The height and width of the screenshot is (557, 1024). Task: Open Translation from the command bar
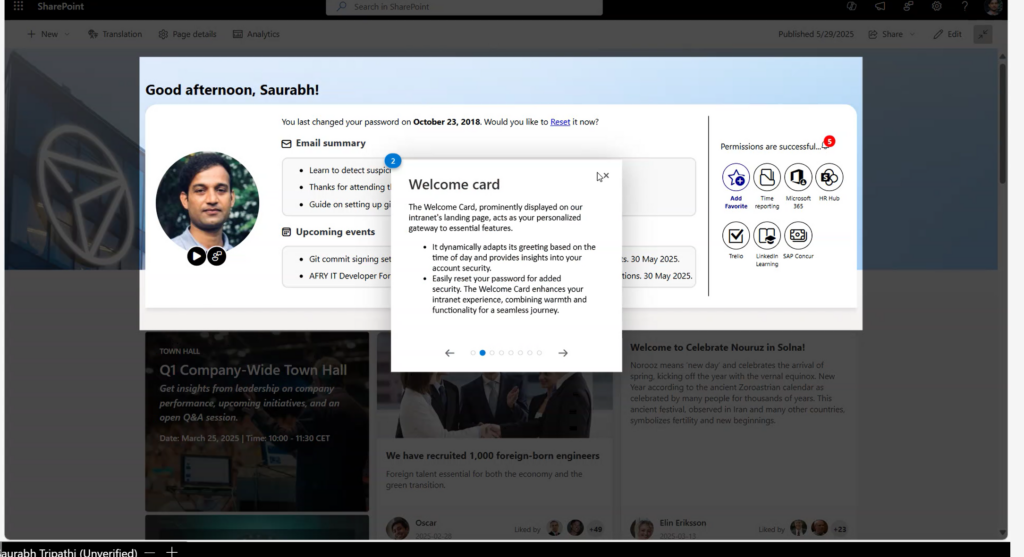(x=115, y=34)
